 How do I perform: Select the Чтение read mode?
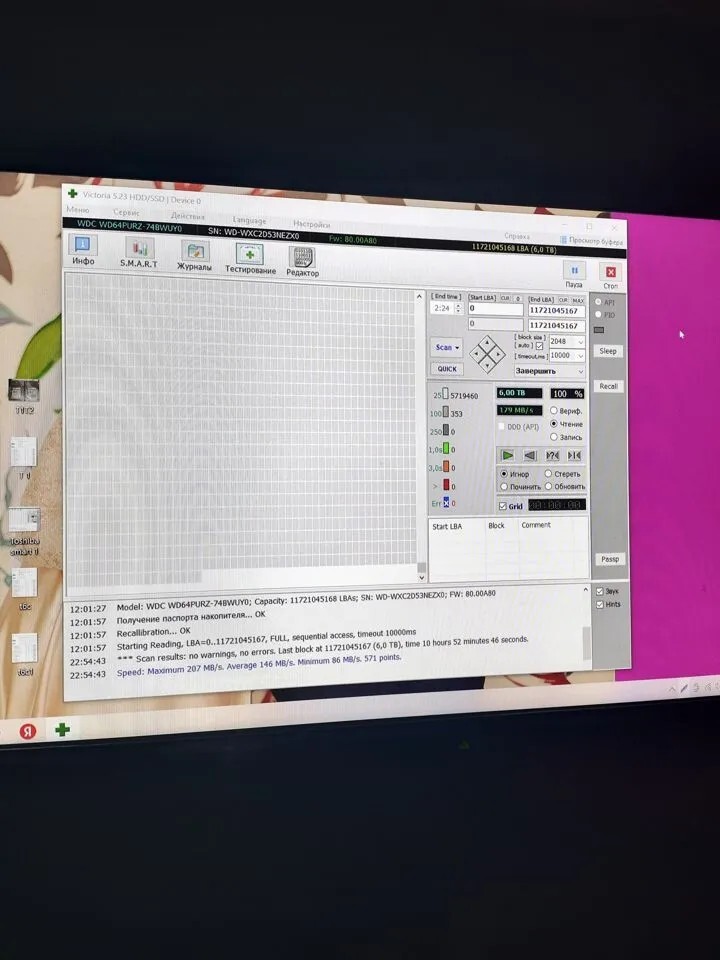click(x=553, y=423)
